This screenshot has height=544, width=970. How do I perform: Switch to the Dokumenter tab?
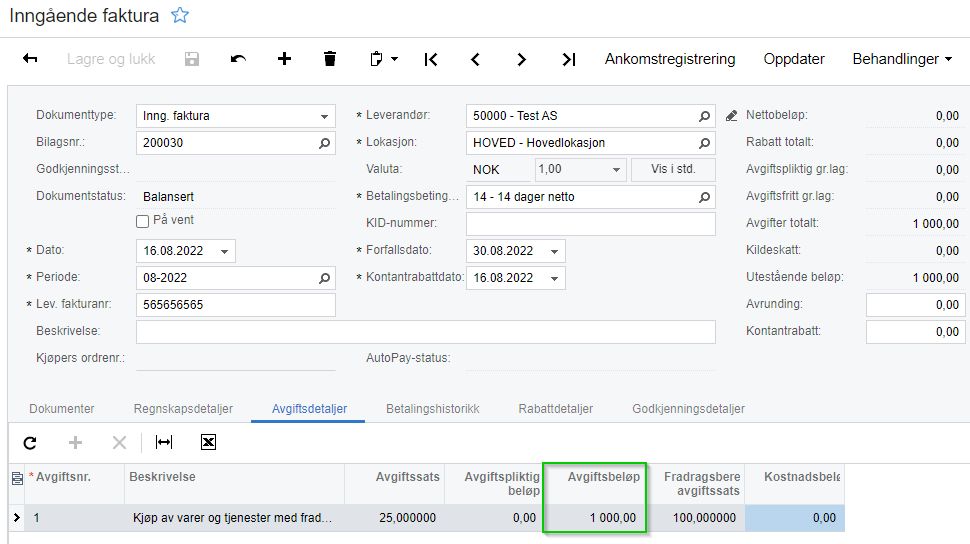coord(62,408)
